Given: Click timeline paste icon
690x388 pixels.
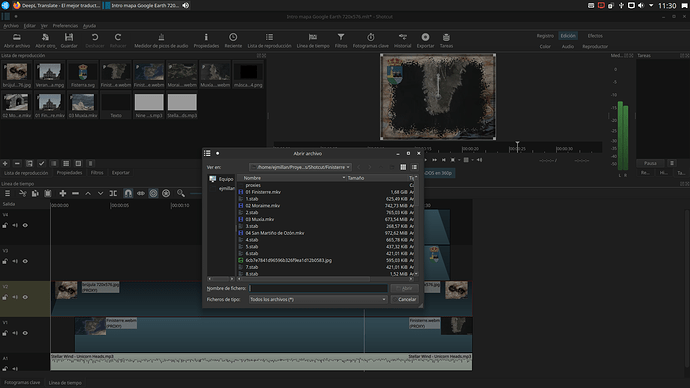Looking at the screenshot, I should [48, 193].
